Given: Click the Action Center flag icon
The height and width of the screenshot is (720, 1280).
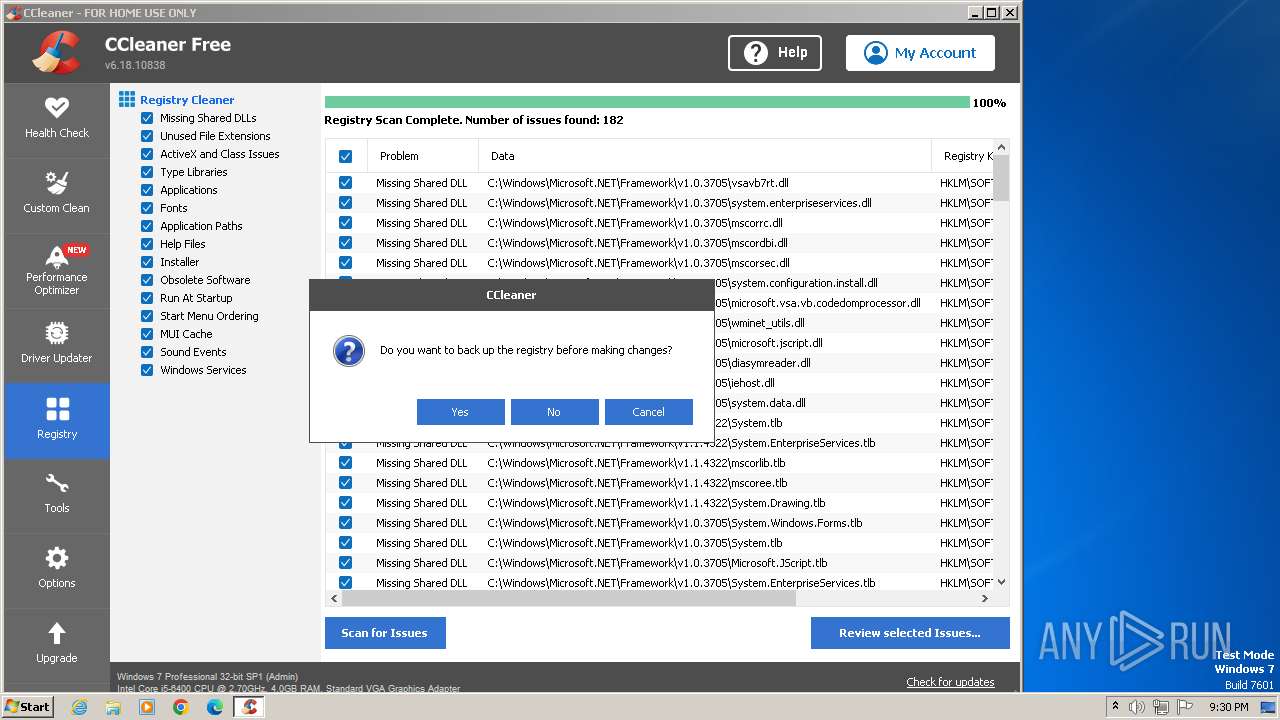Looking at the screenshot, I should tap(1185, 707).
